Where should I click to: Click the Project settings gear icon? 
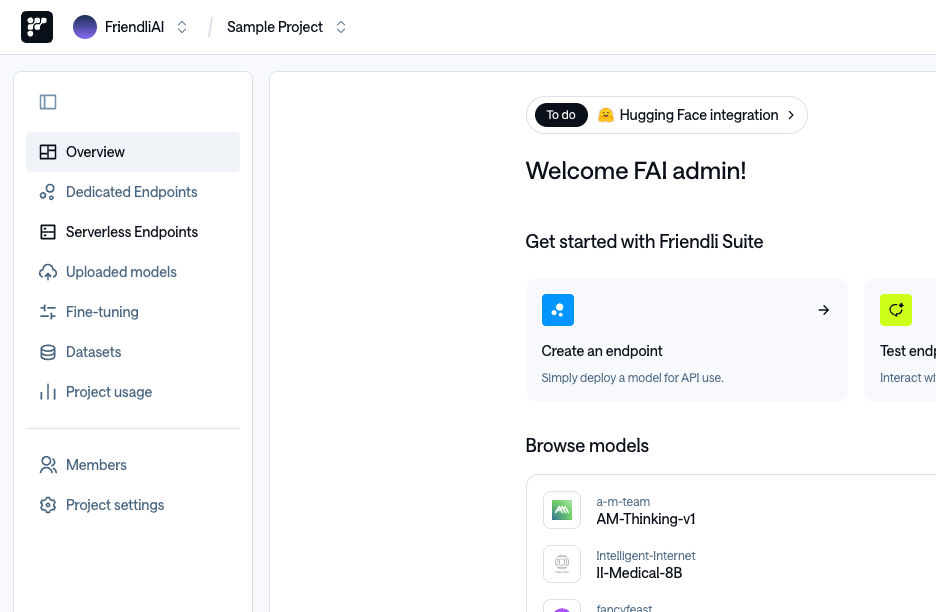point(48,505)
